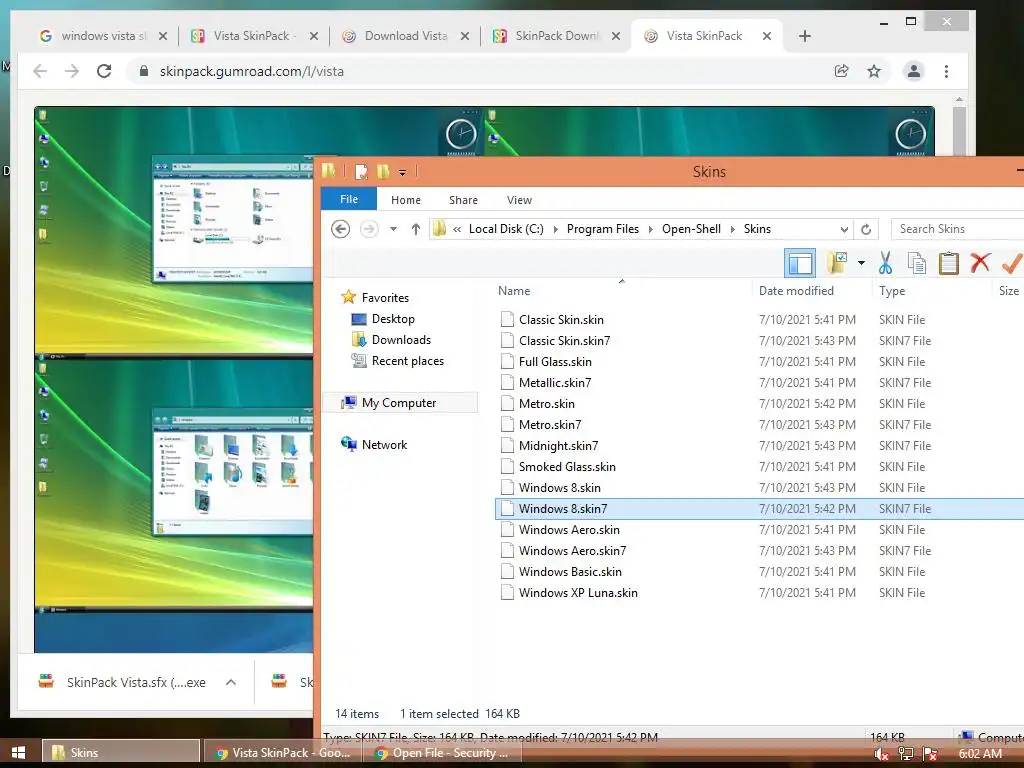Click the share page icon in Chrome
Viewport: 1024px width, 768px height.
pyautogui.click(x=842, y=71)
